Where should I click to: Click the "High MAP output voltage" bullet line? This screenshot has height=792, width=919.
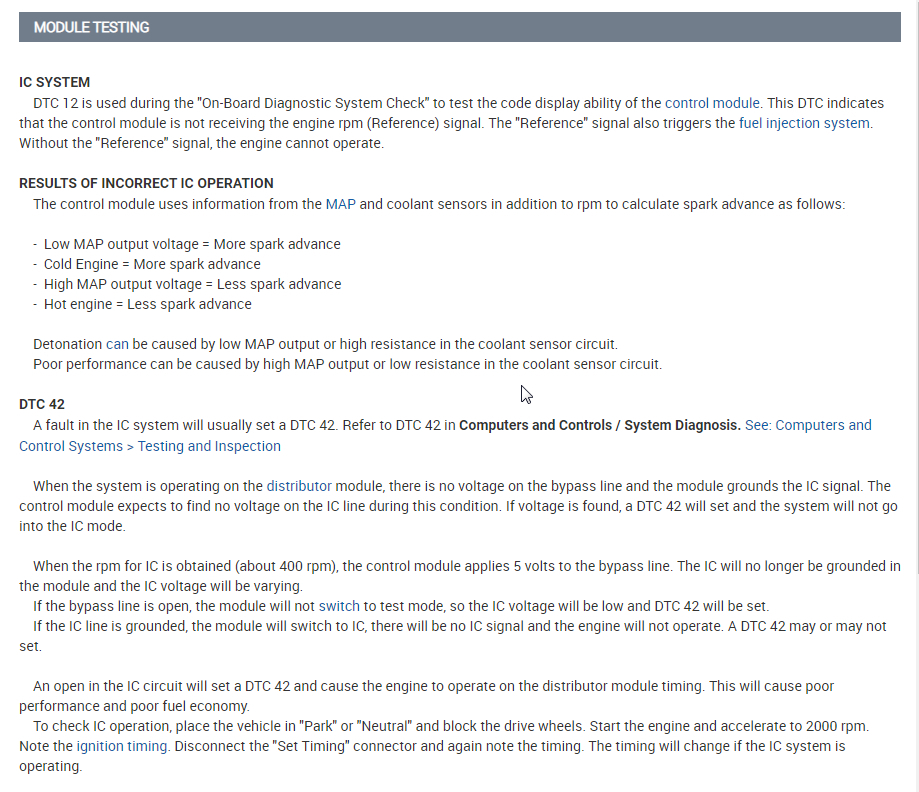[192, 284]
